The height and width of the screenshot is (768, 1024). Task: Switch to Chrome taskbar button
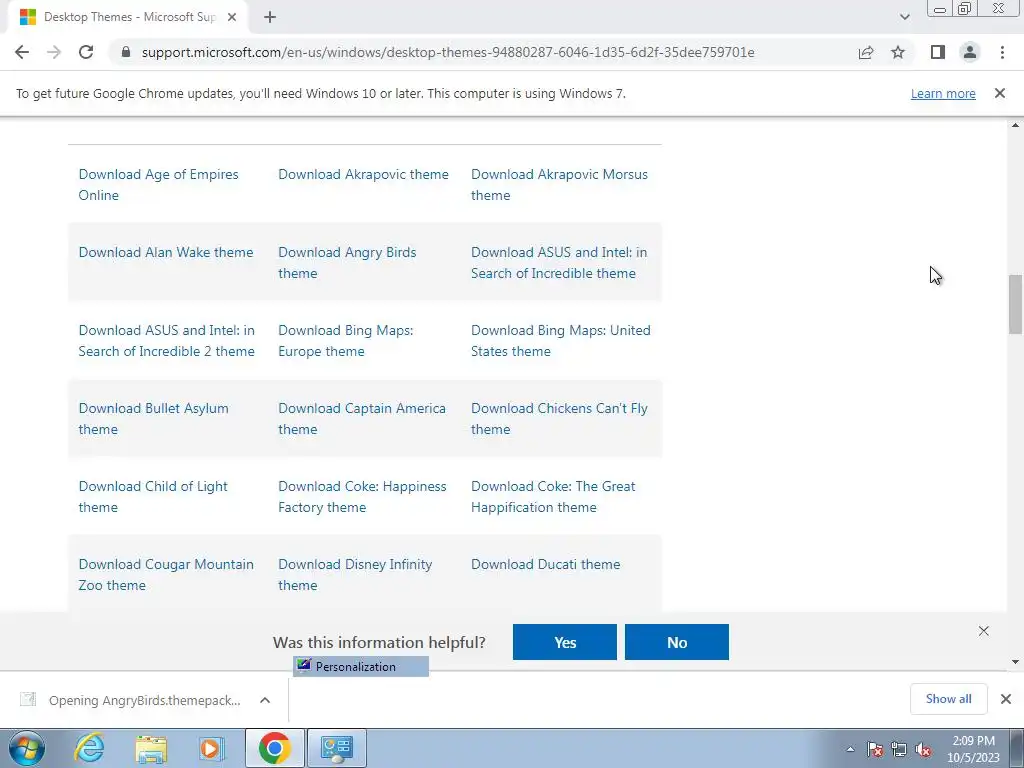[274, 748]
